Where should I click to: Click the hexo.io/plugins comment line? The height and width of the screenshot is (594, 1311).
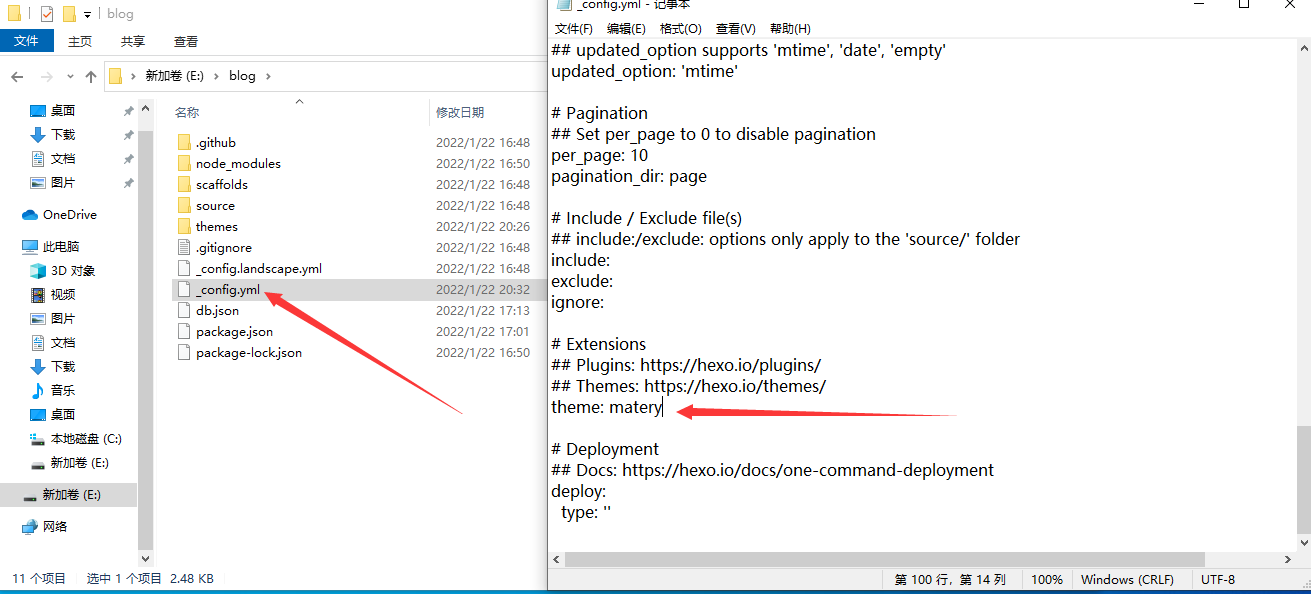686,365
